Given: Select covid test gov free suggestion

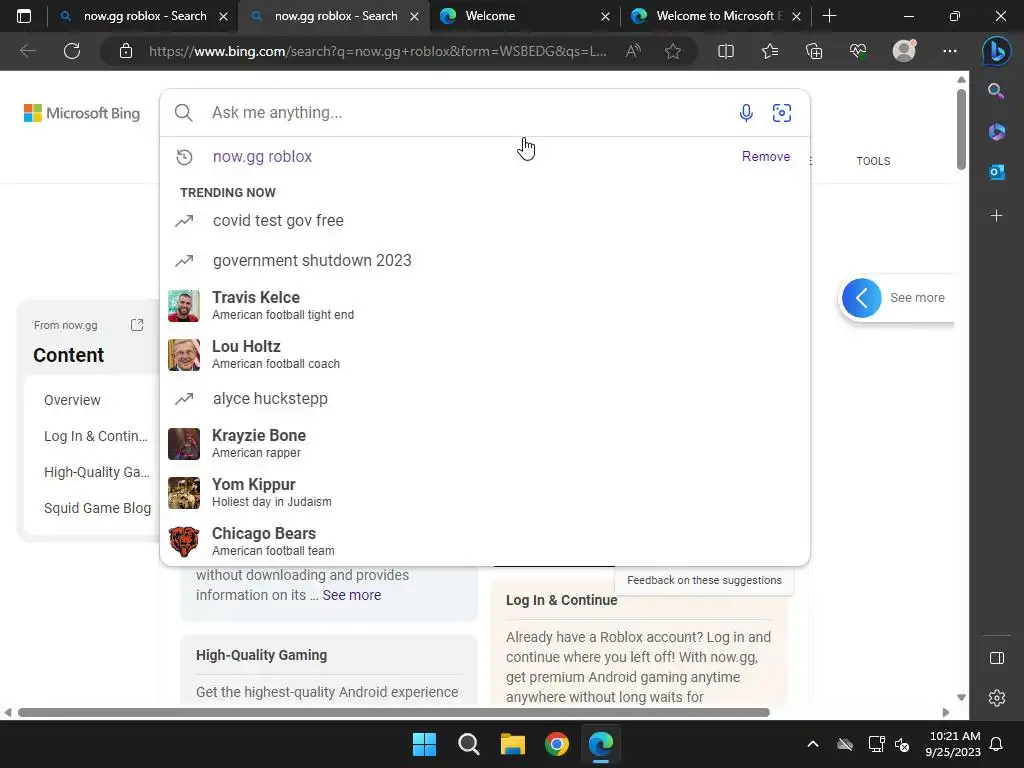Looking at the screenshot, I should 485,221.
